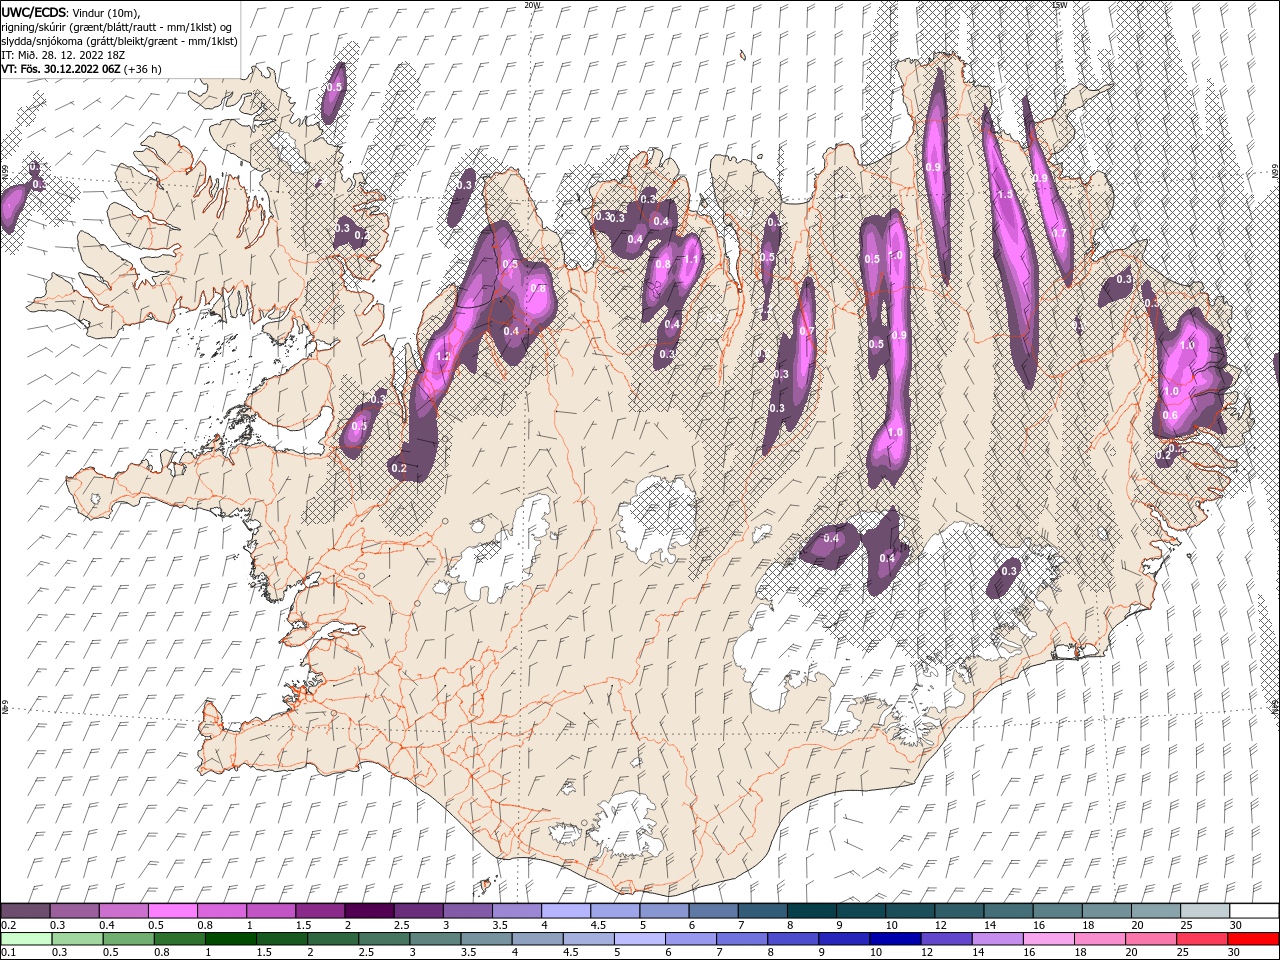Pick the bright red 30 swatch in lower legend
1280x960 pixels.
coord(1253,939)
